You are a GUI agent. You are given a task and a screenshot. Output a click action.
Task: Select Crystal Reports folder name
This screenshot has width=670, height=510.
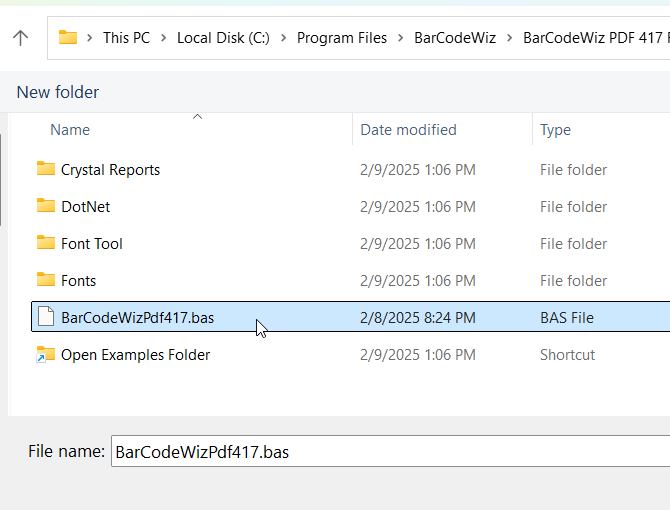110,170
